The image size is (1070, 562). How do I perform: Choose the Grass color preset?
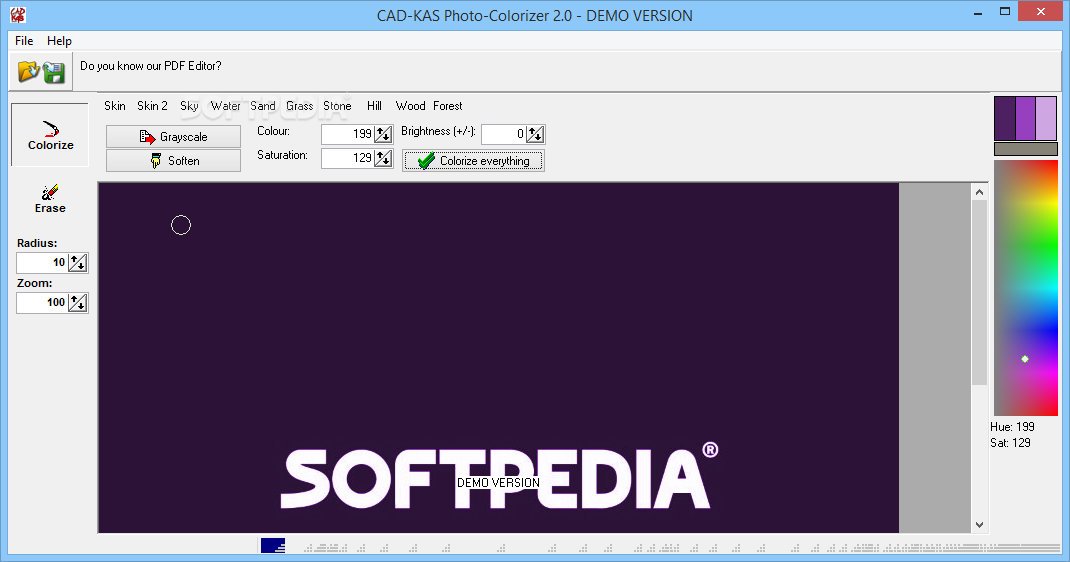click(300, 106)
